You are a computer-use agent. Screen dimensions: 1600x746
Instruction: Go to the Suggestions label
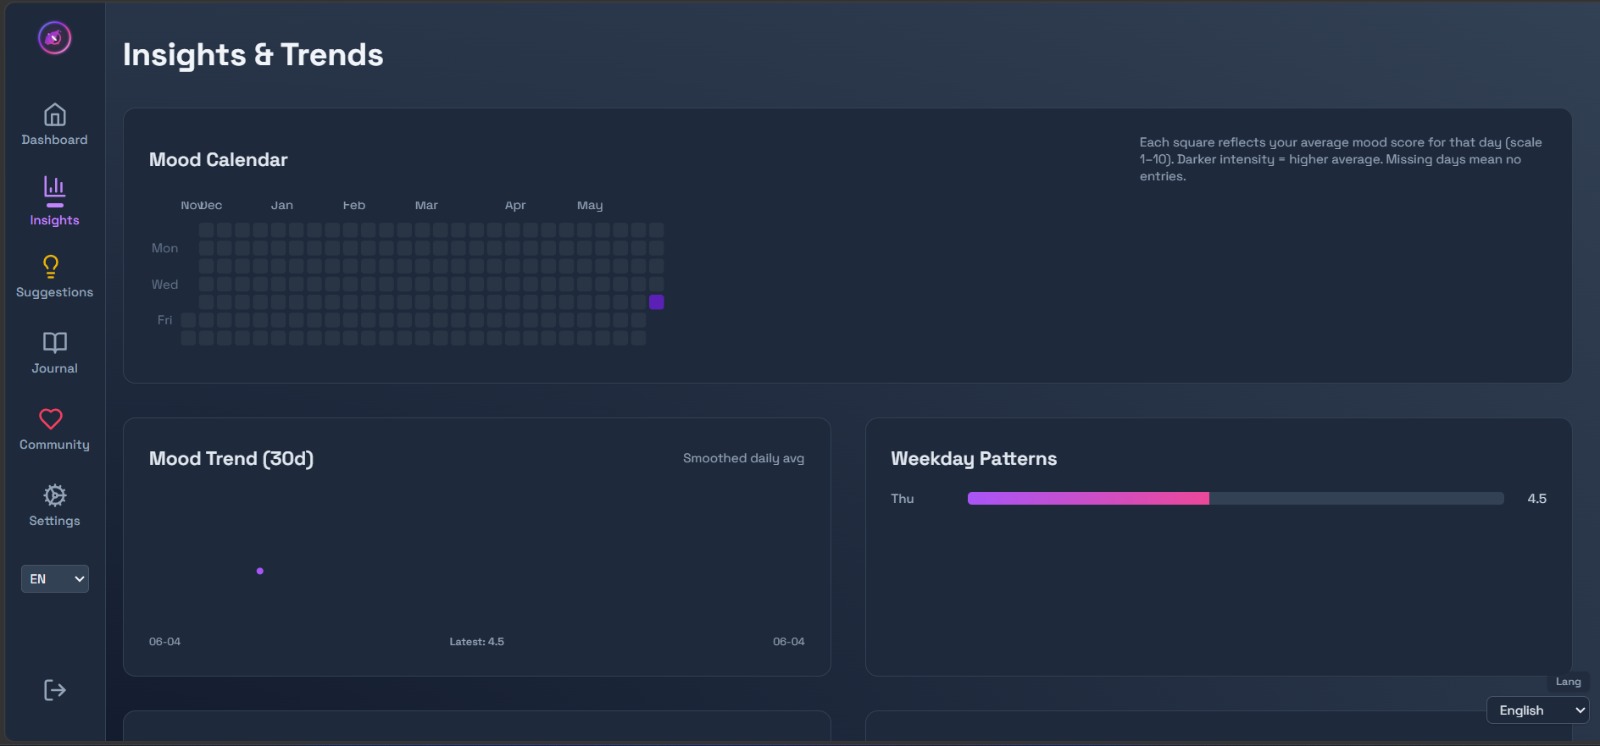(55, 292)
